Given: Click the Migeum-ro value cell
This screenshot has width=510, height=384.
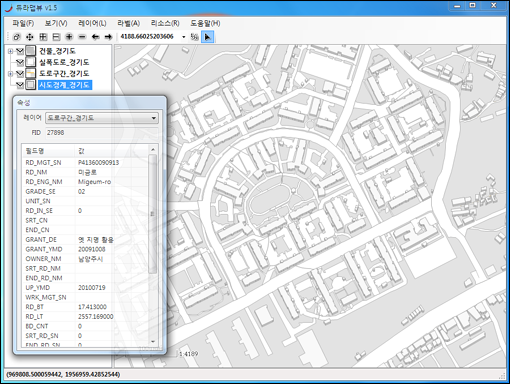Looking at the screenshot, I should pyautogui.click(x=94, y=182).
